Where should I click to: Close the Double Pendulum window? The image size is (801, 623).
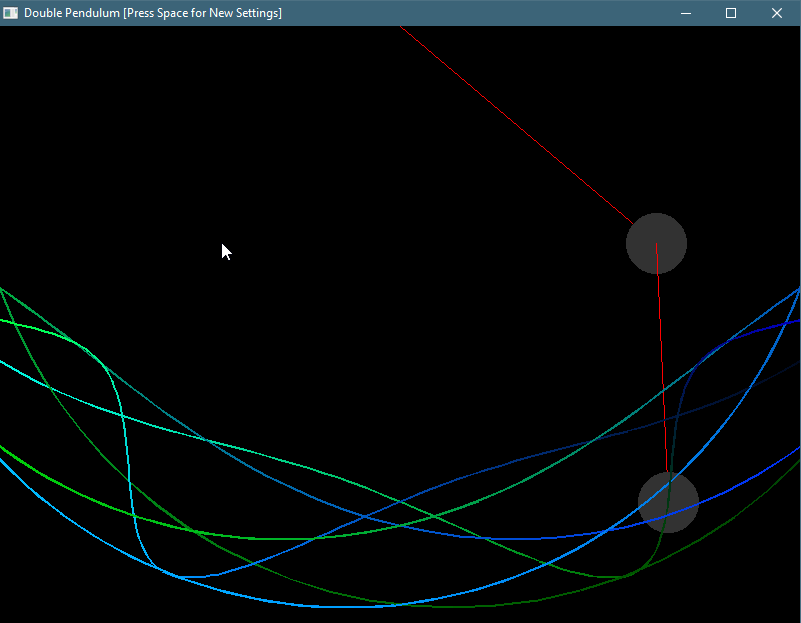coord(777,13)
